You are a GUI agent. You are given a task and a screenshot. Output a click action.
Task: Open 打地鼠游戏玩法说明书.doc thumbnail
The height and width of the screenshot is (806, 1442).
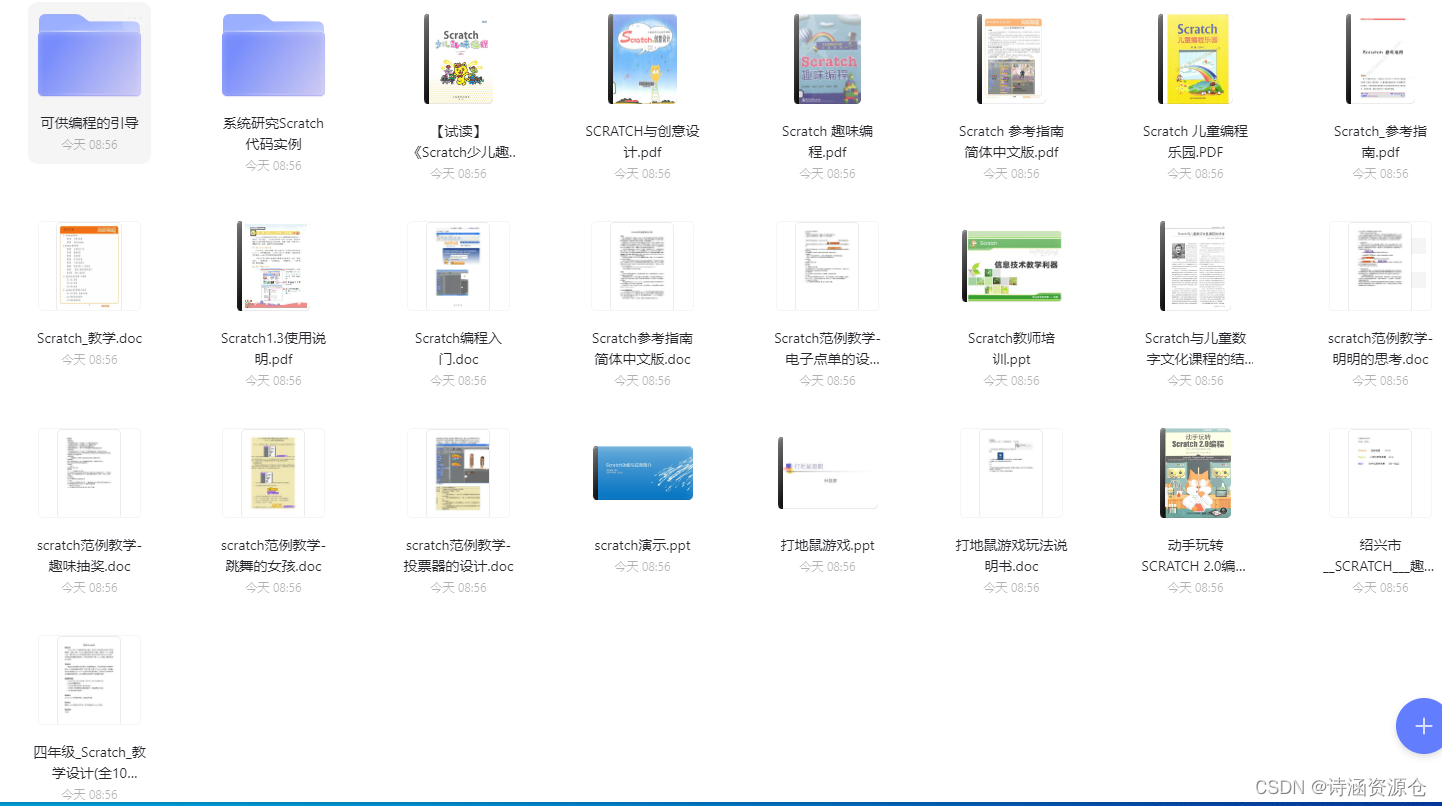[1011, 473]
